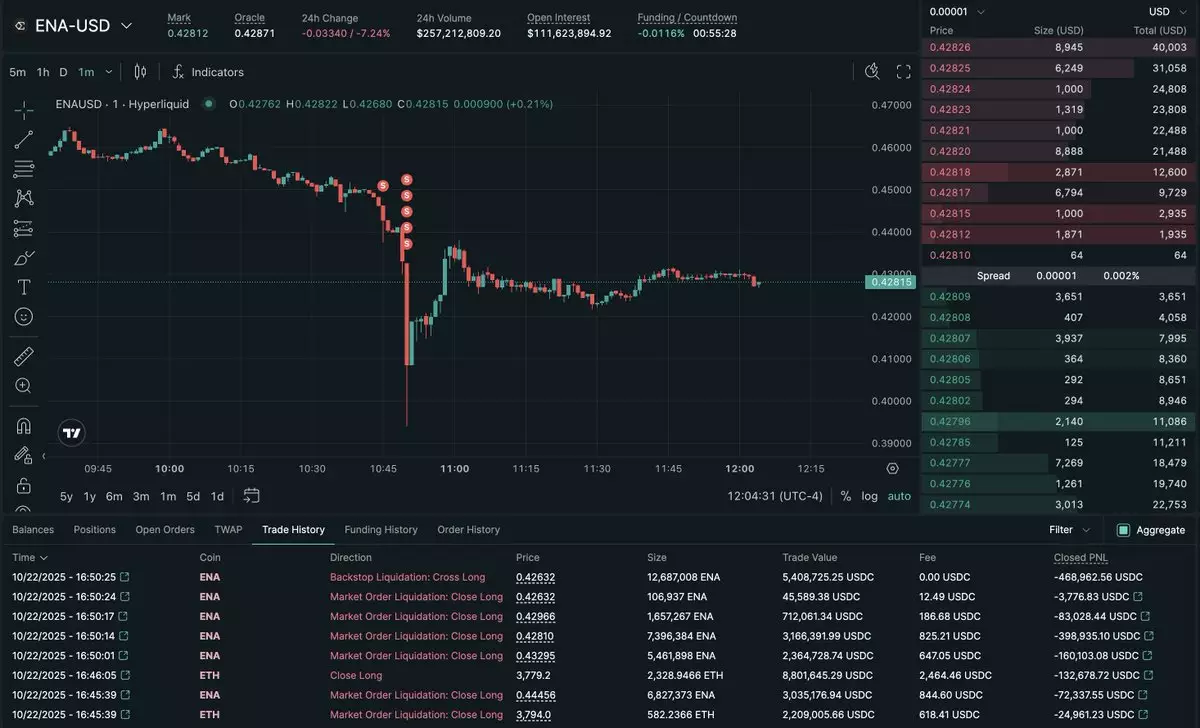
Task: Toggle the auto scale option
Action: tap(899, 496)
